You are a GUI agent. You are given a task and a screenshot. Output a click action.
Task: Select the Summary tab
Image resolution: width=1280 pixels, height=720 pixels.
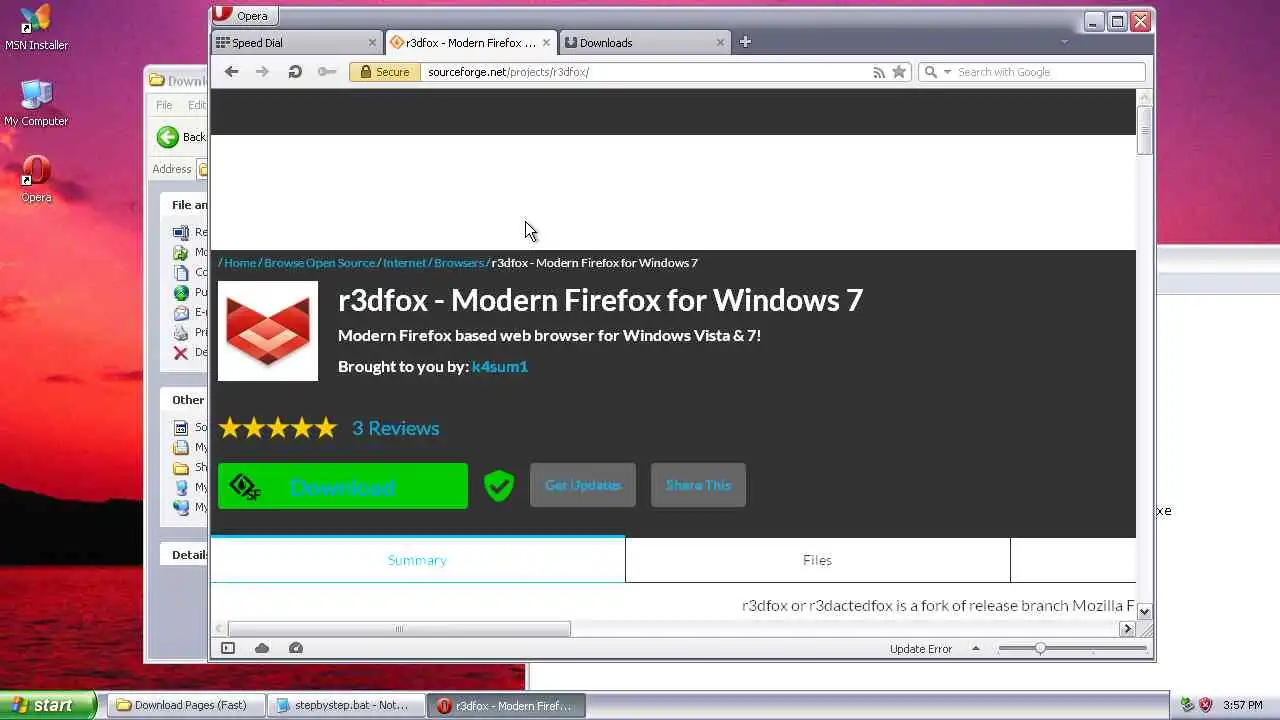(x=417, y=560)
